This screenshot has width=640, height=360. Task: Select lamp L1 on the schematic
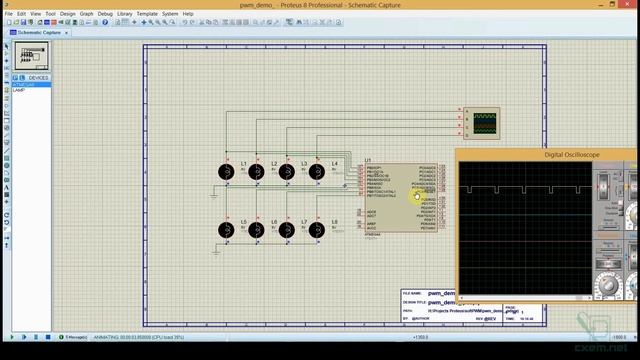226,172
